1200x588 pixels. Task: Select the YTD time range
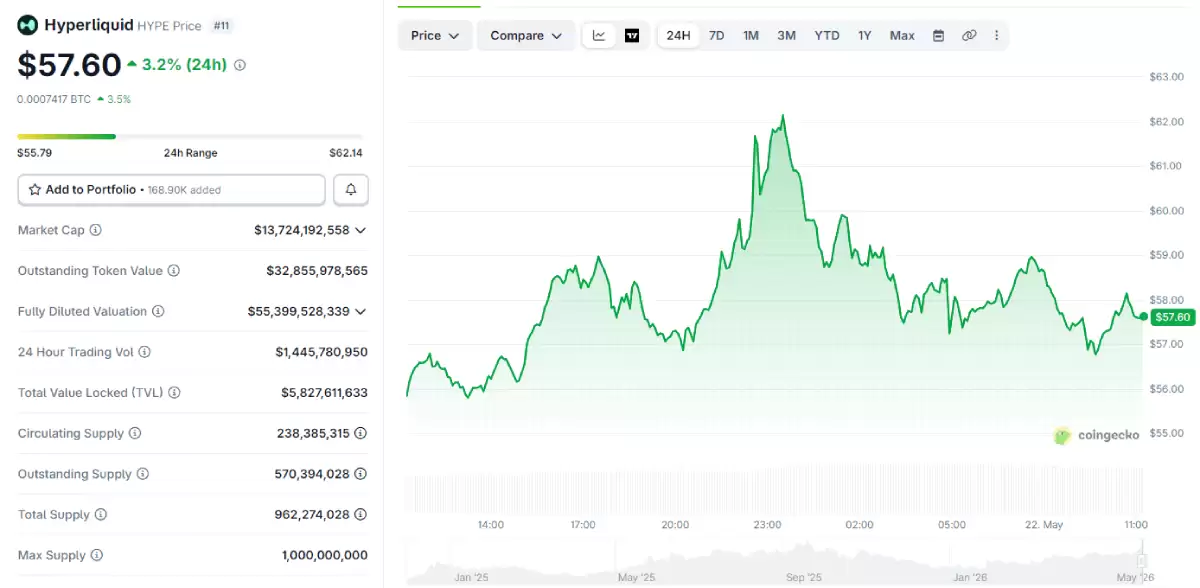coord(827,36)
